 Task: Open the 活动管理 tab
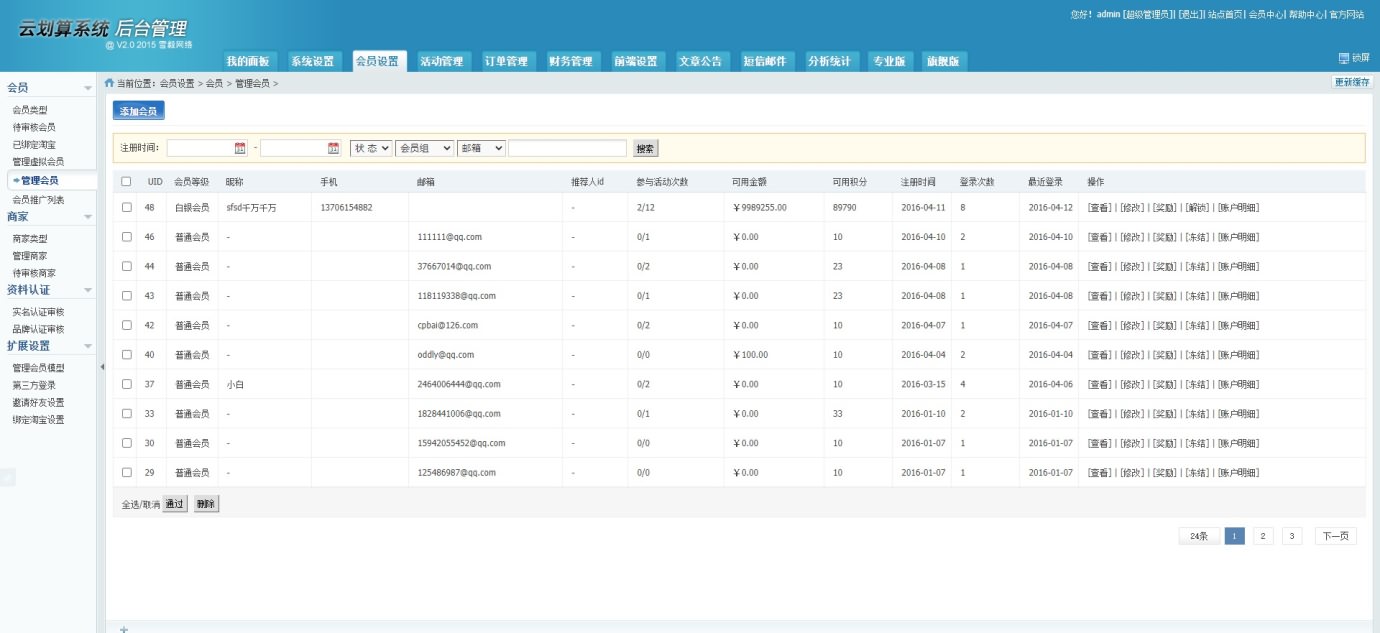pyautogui.click(x=441, y=61)
